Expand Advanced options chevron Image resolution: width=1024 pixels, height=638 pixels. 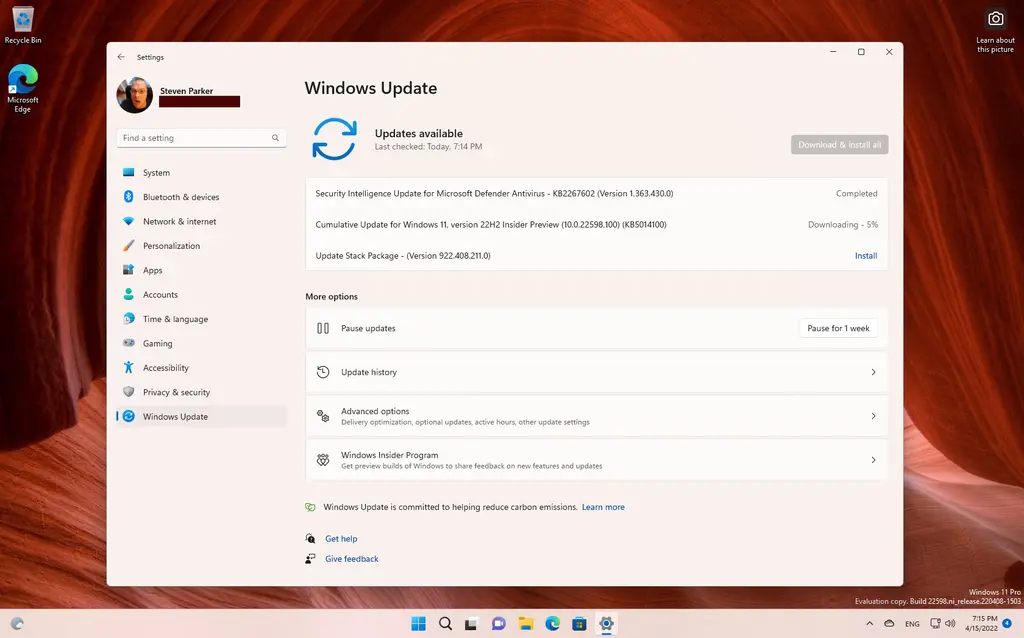(x=873, y=416)
